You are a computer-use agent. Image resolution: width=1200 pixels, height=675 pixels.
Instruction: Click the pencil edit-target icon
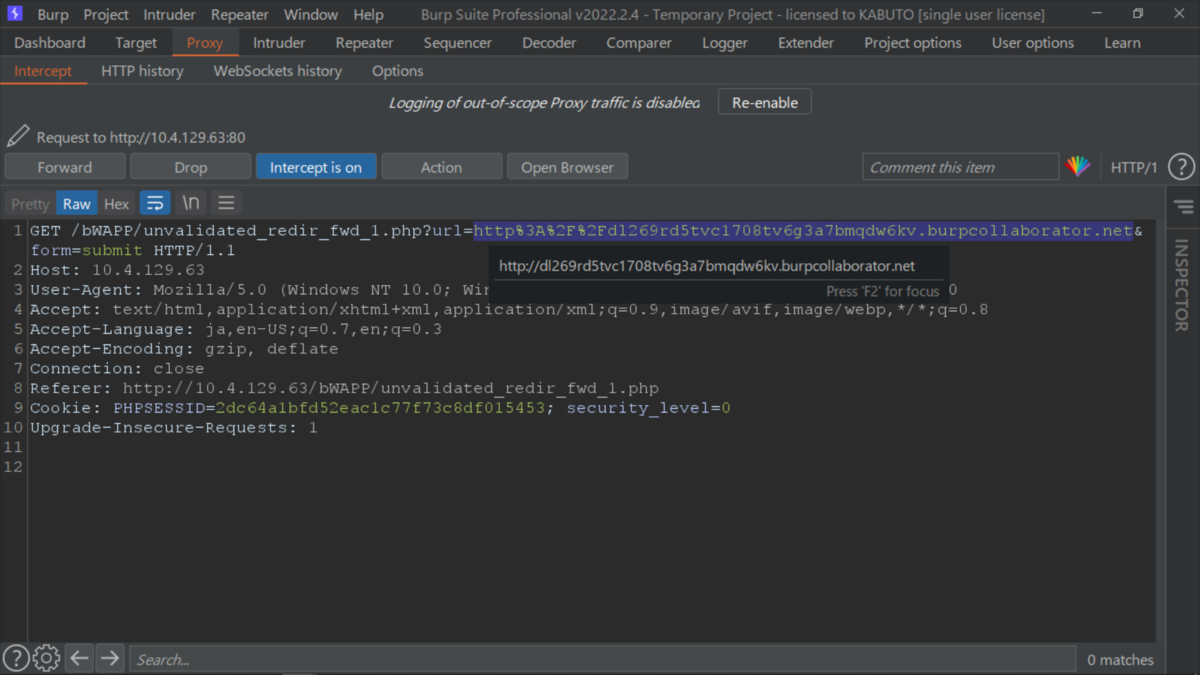point(17,136)
